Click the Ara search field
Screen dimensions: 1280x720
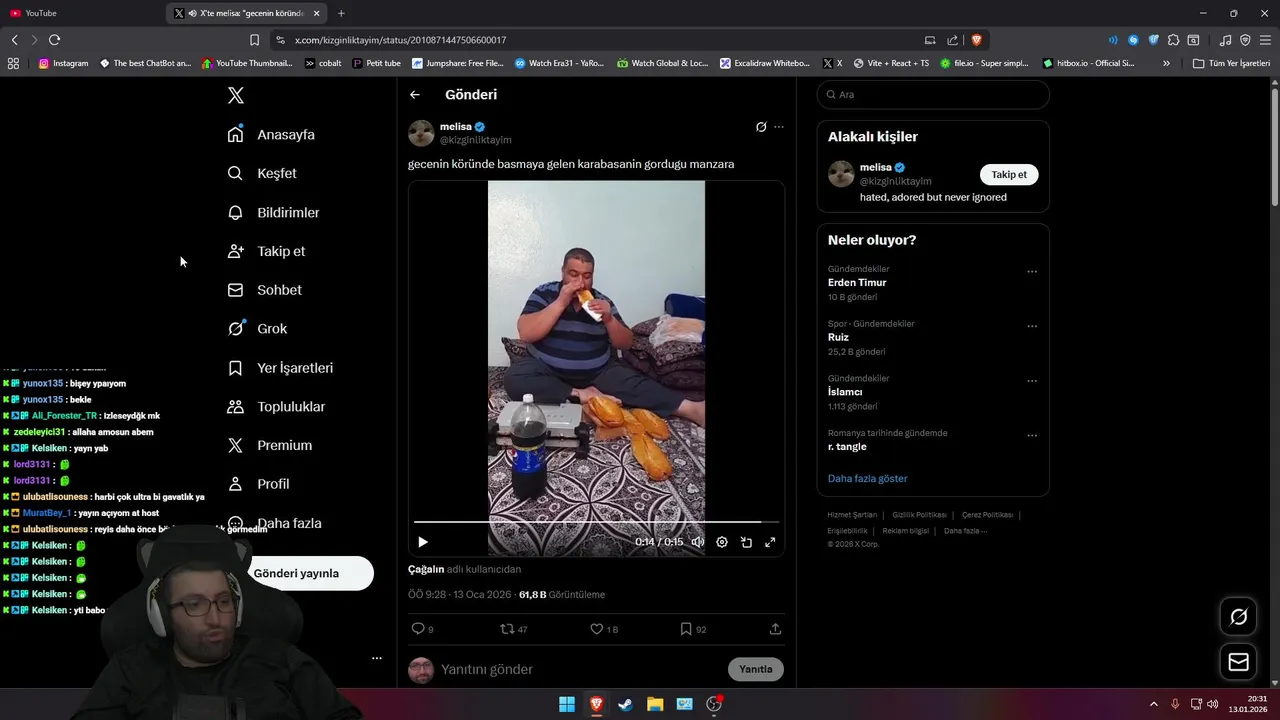click(x=933, y=94)
